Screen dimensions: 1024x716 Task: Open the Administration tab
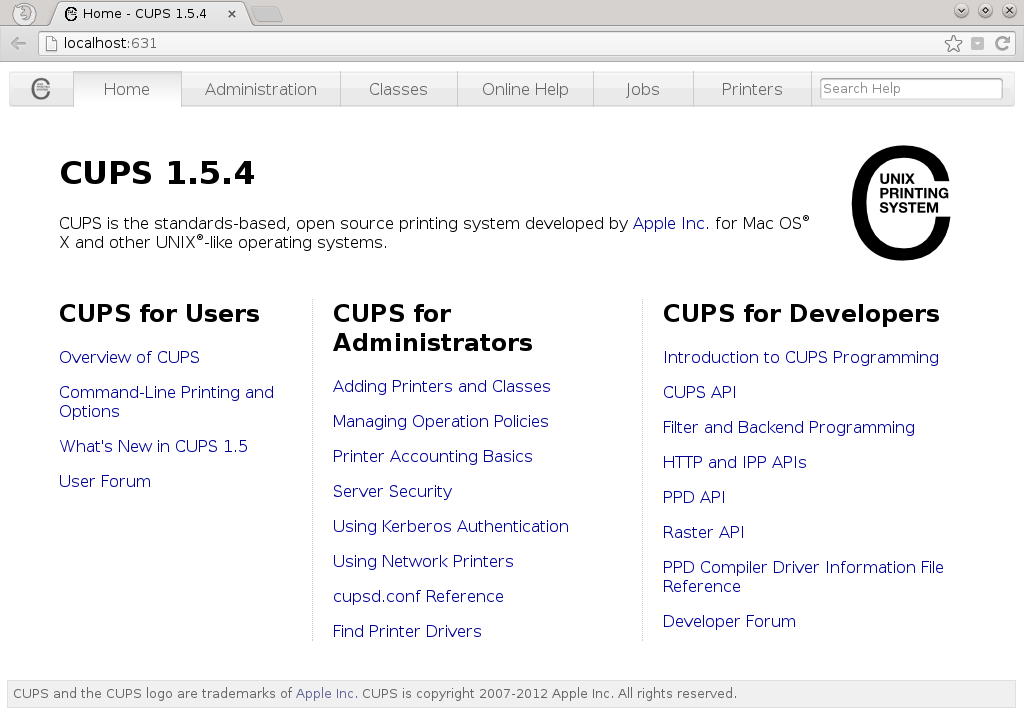pos(261,89)
